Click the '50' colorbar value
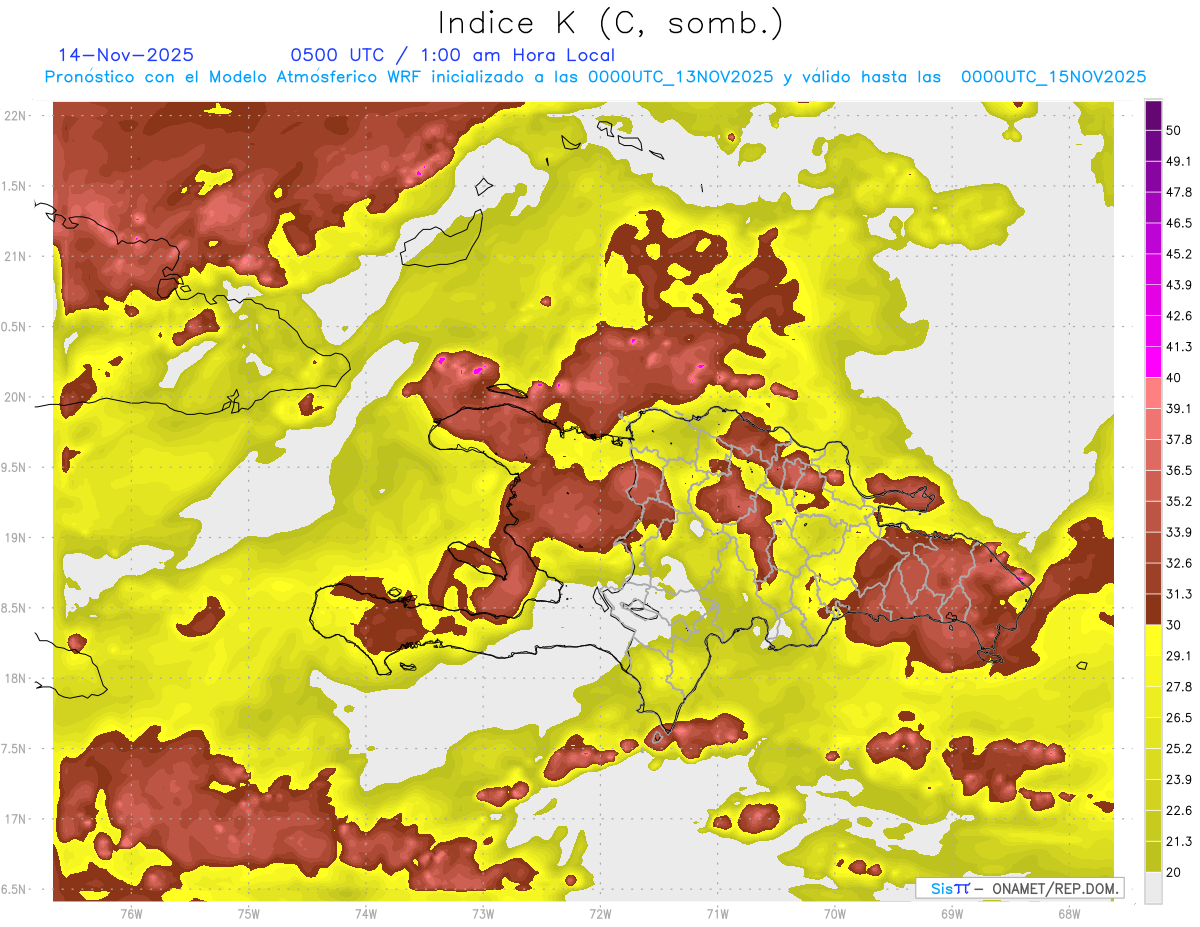Viewport: 1200px width, 927px height. [1175, 130]
